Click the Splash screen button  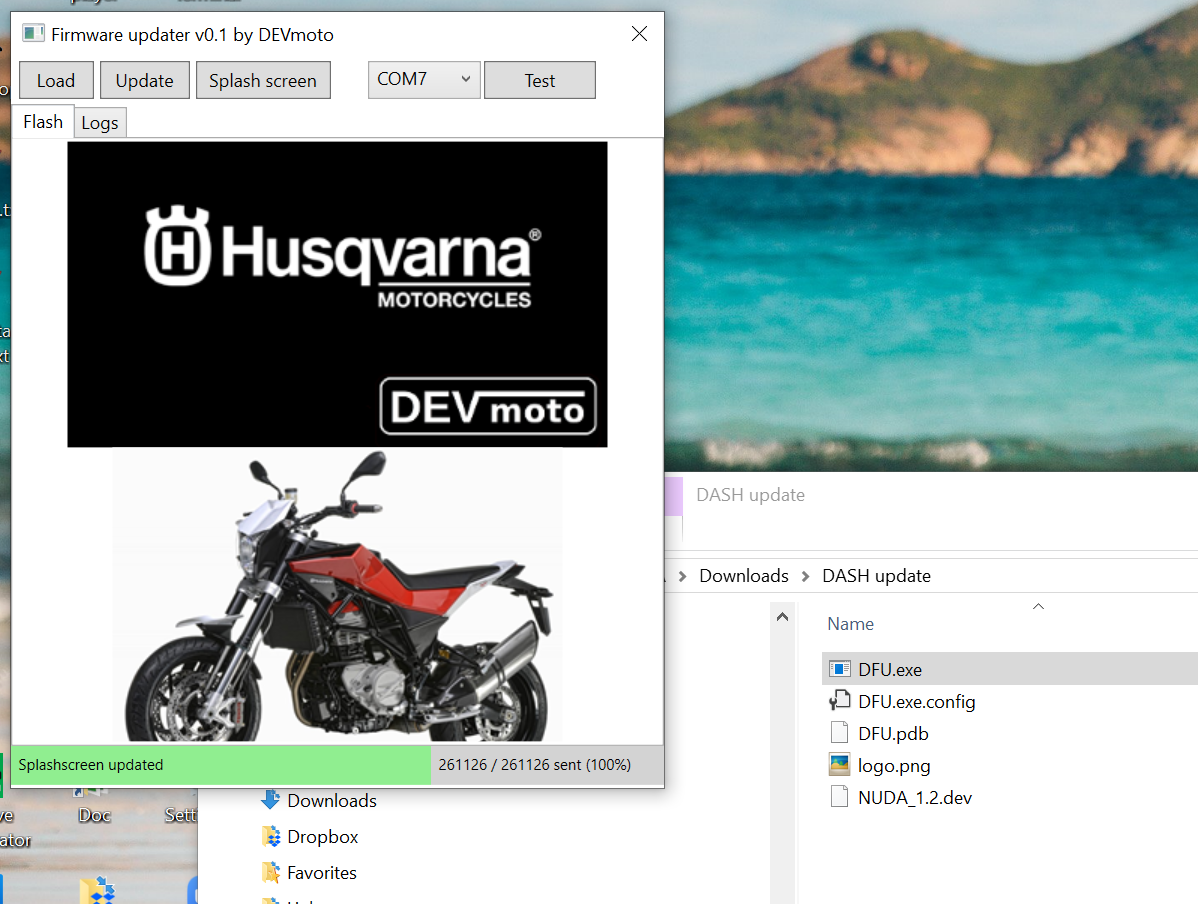pos(263,81)
